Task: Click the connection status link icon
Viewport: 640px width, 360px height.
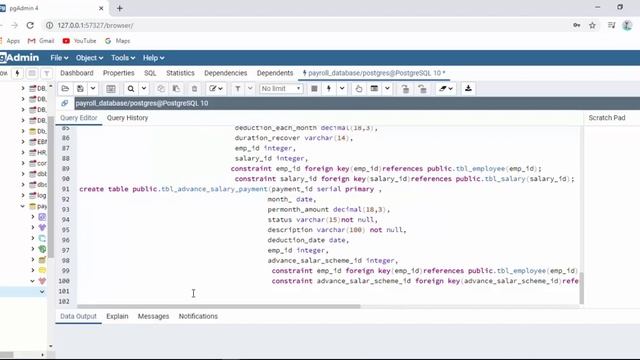Action: tap(64, 103)
